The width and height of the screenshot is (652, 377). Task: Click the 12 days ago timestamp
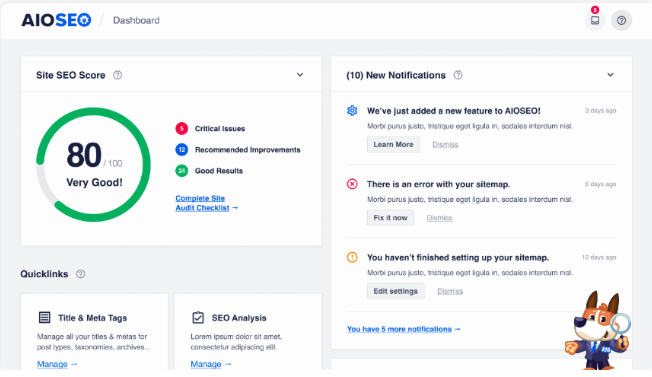click(599, 257)
